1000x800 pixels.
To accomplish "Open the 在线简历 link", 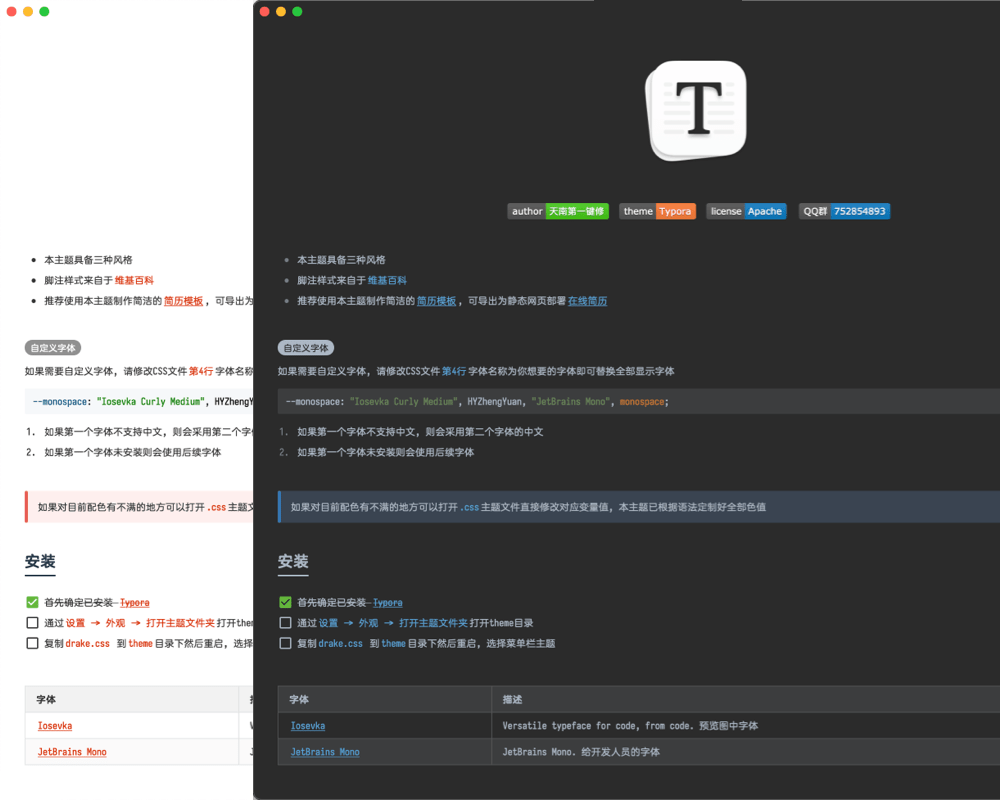I will [587, 301].
